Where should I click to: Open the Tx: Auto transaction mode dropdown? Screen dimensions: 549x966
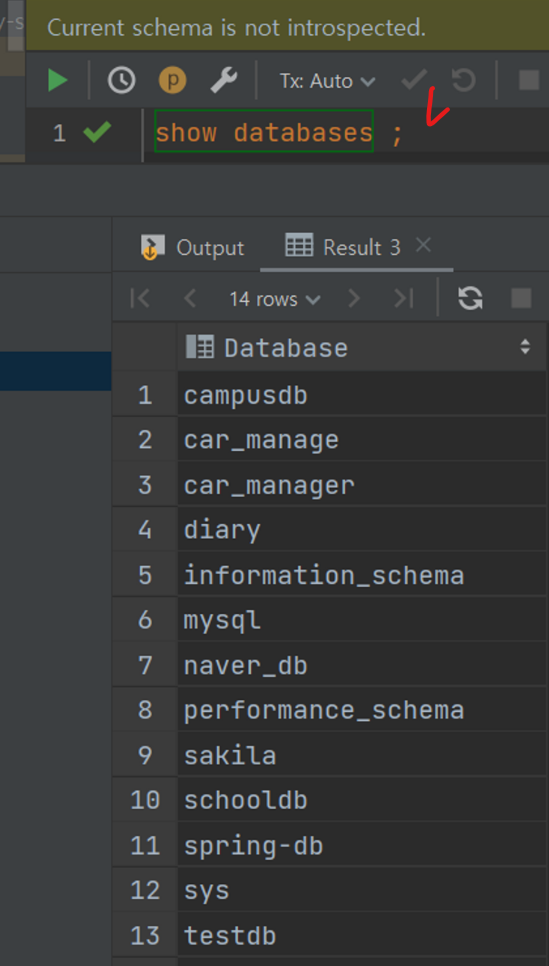(327, 81)
